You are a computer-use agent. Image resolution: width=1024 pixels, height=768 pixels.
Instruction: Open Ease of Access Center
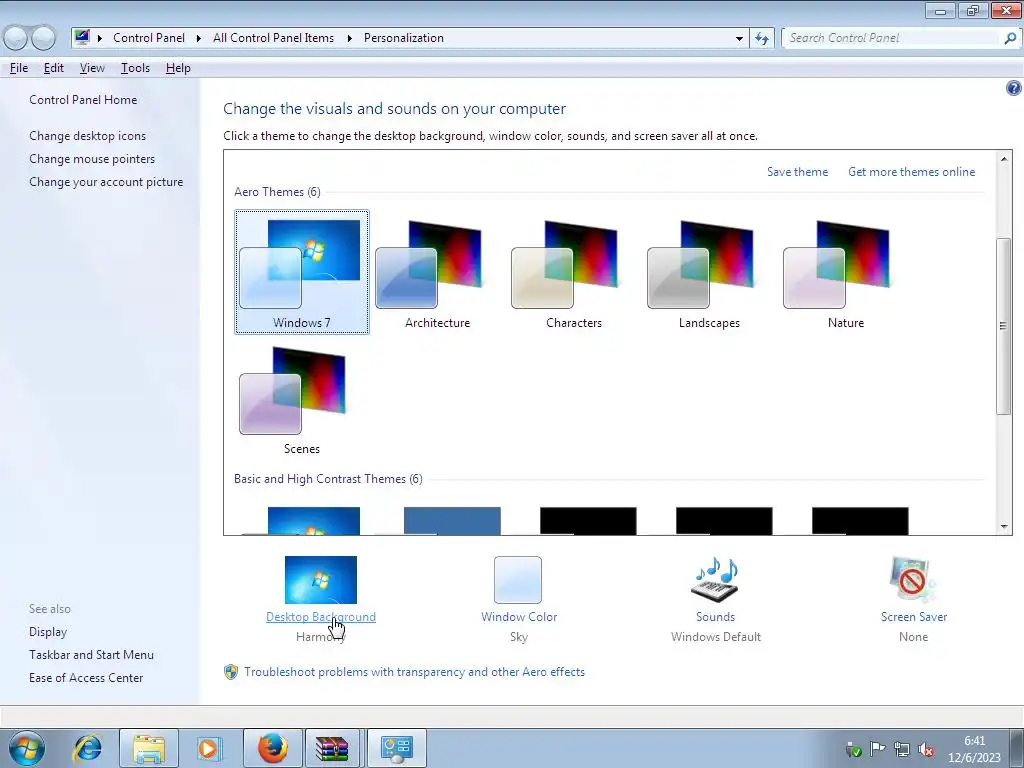pos(86,678)
